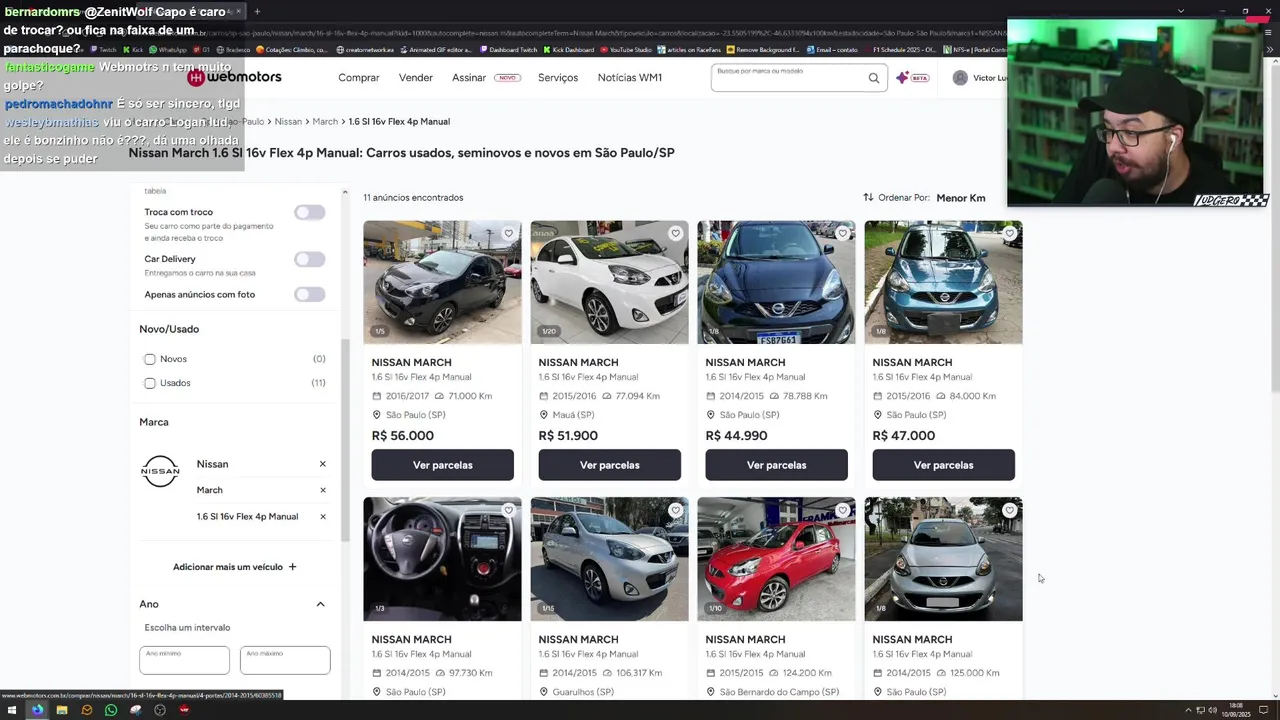Open black March photo priced R$ 56.000
The height and width of the screenshot is (720, 1280).
442,282
